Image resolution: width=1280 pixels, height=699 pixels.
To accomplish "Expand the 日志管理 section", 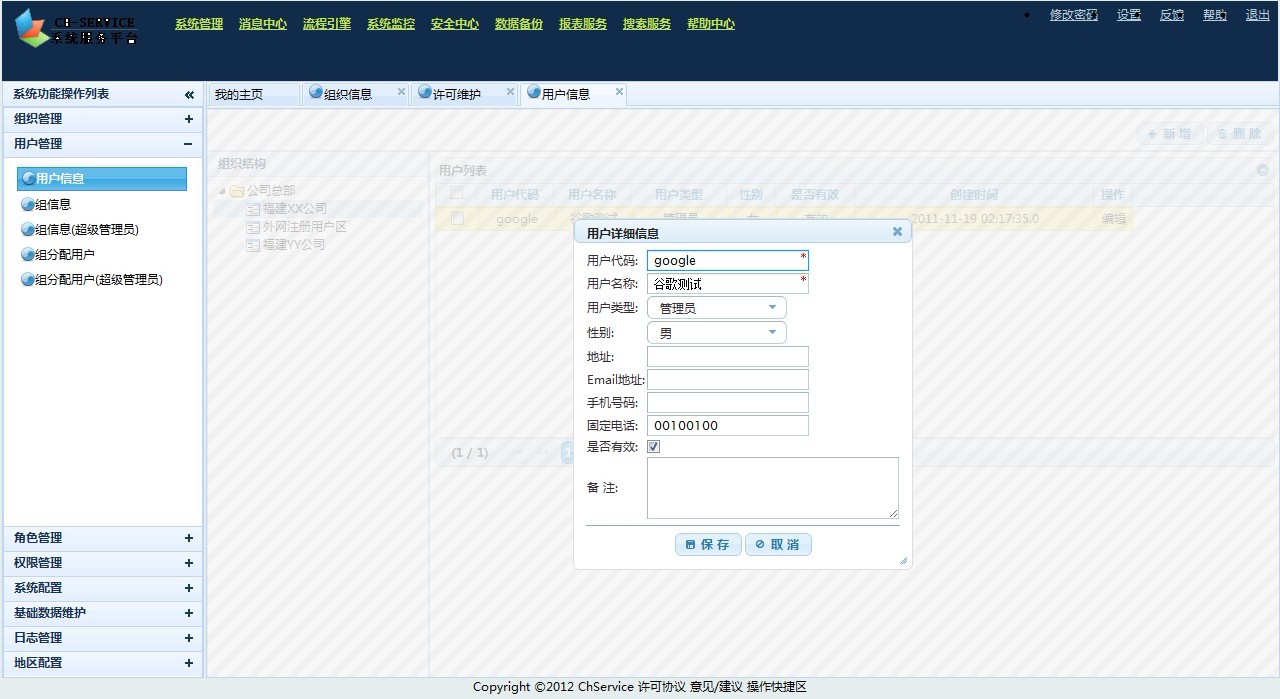I will (x=188, y=638).
